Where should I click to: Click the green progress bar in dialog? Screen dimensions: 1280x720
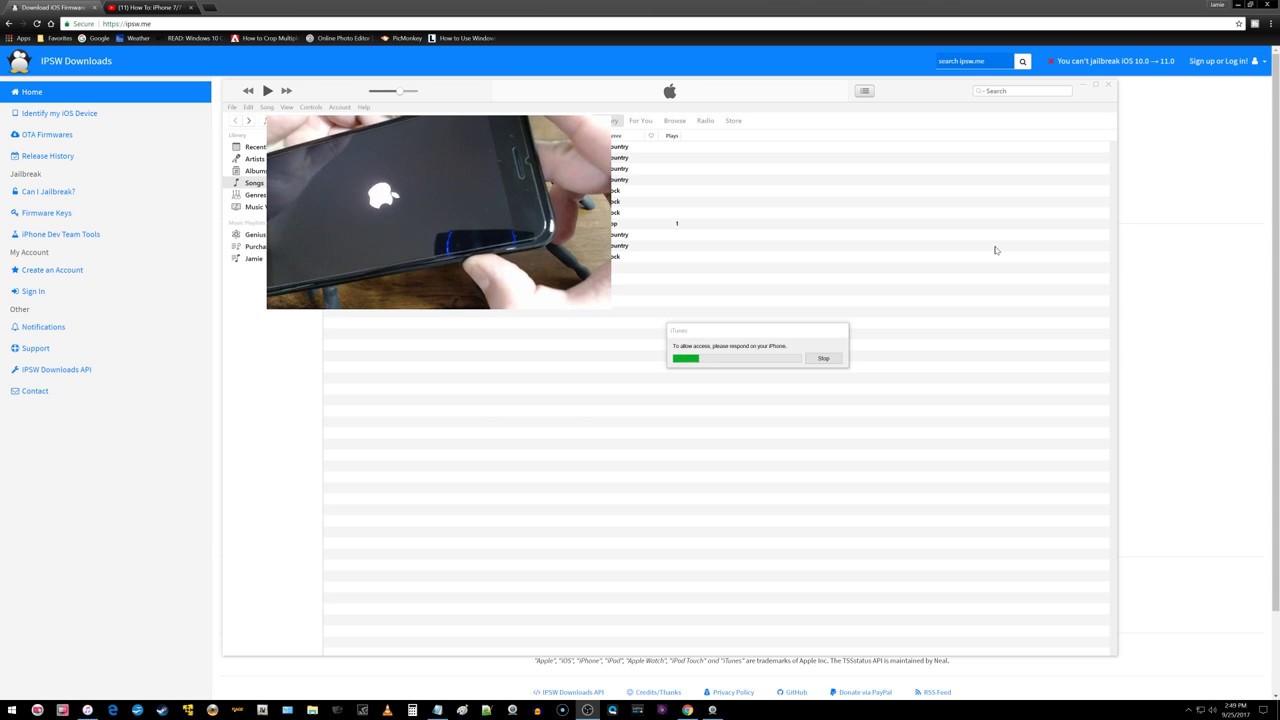(686, 358)
